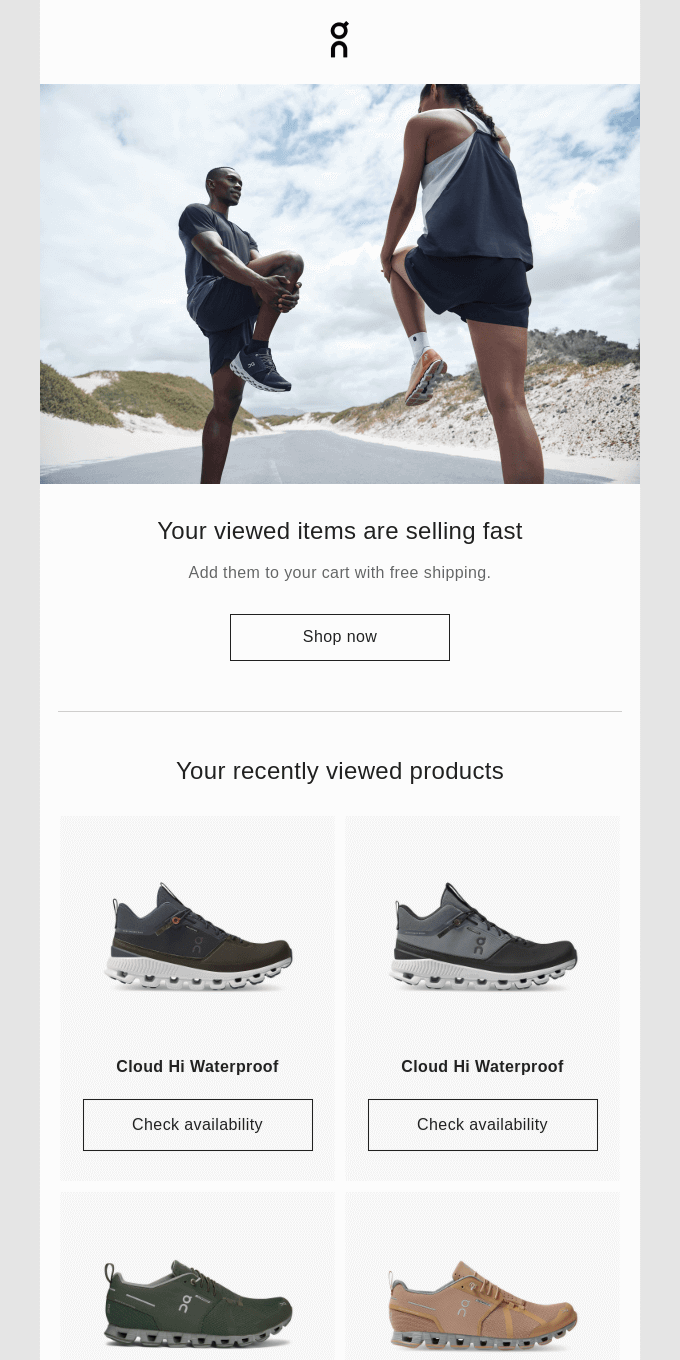Click the bottom-right product card
This screenshot has height=1360, width=680.
pos(482,1275)
